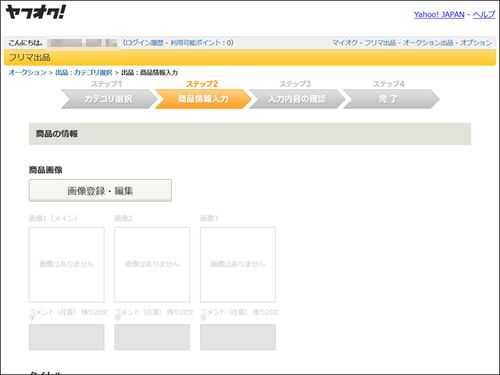Click フリマ出品 link in top navigation
Viewport: 500px width, 375px height.
click(380, 43)
